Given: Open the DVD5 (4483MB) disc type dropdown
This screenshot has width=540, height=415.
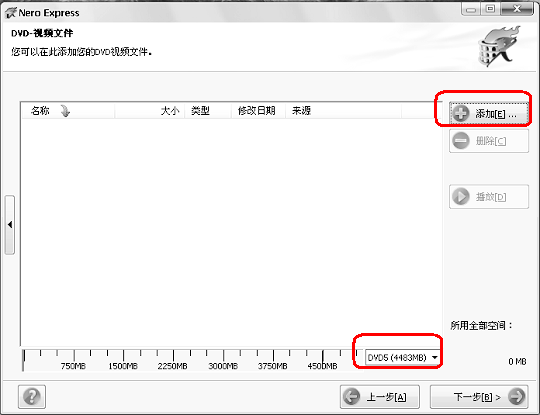Looking at the screenshot, I should 402,357.
